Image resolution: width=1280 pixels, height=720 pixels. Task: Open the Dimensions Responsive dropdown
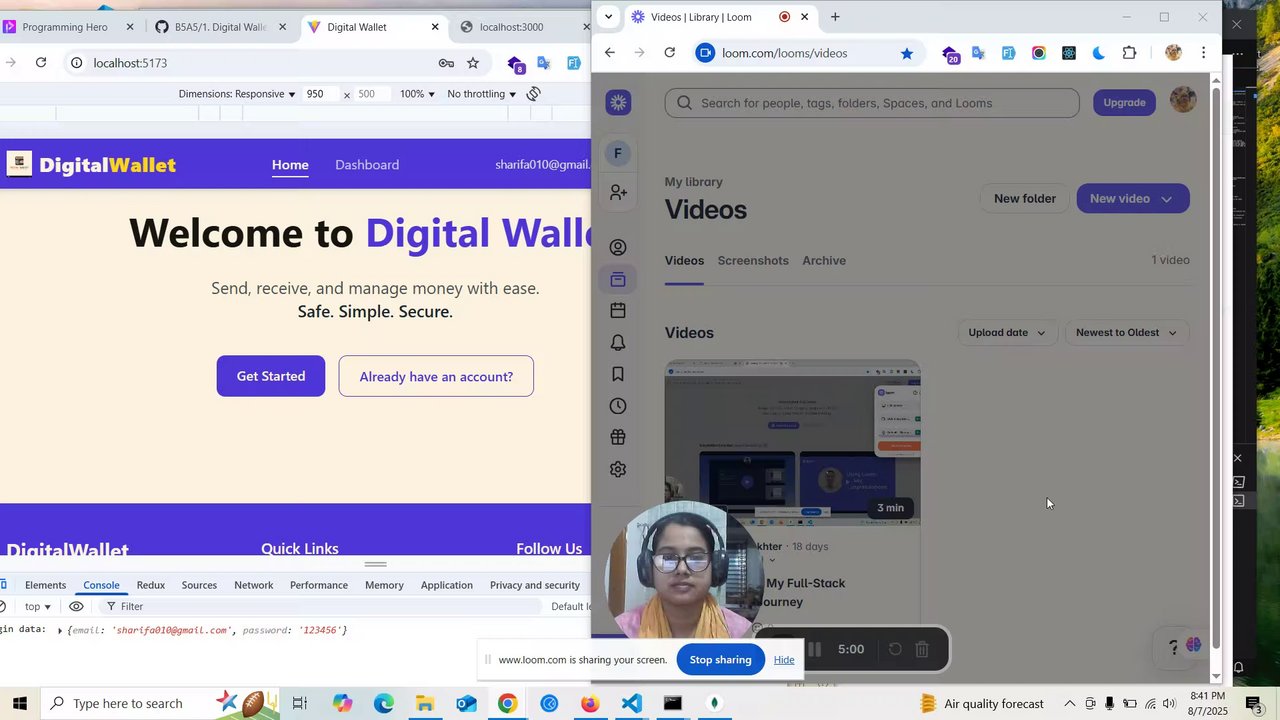point(237,94)
